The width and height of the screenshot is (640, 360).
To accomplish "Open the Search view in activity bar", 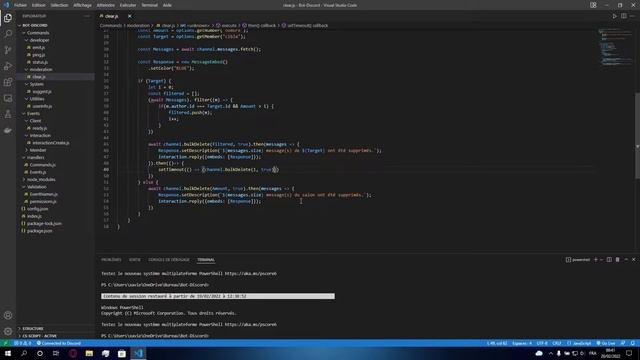I will (8, 34).
